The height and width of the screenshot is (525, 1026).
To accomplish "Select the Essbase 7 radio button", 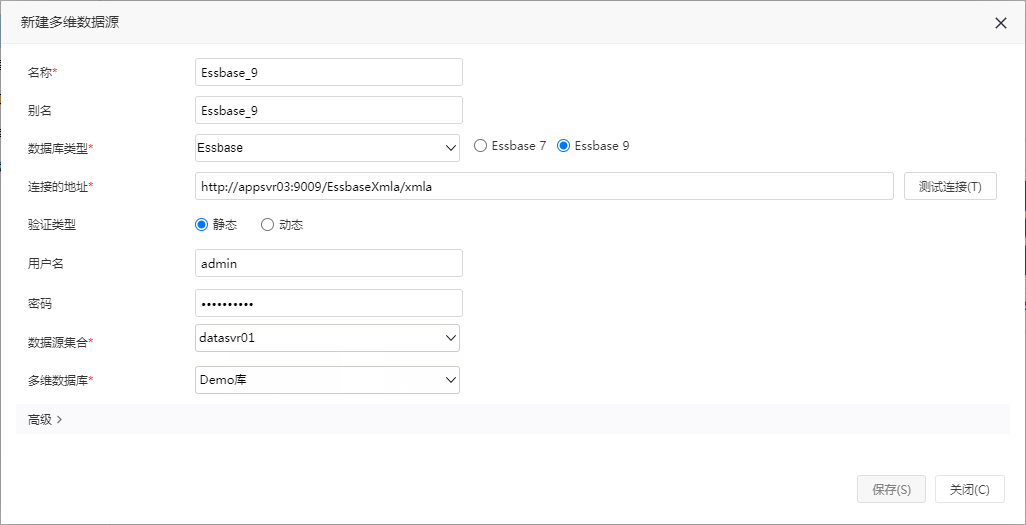I will [480, 146].
